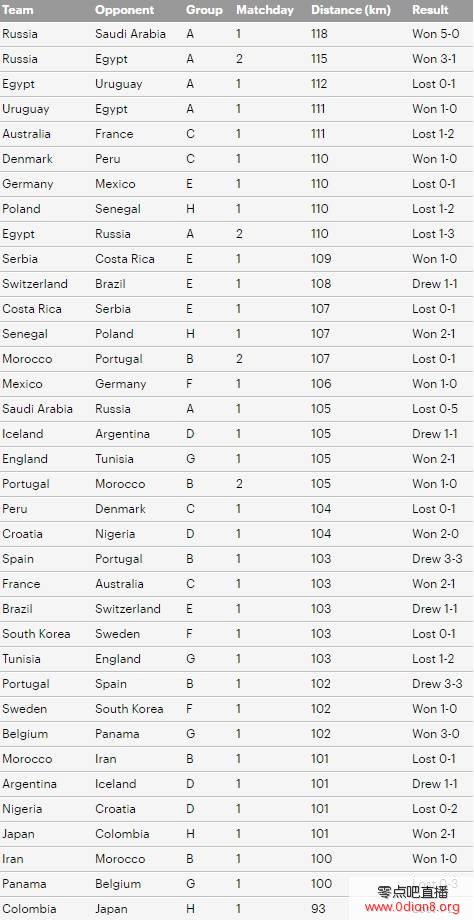Click the Result column header
The width and height of the screenshot is (474, 920).
pos(430,10)
